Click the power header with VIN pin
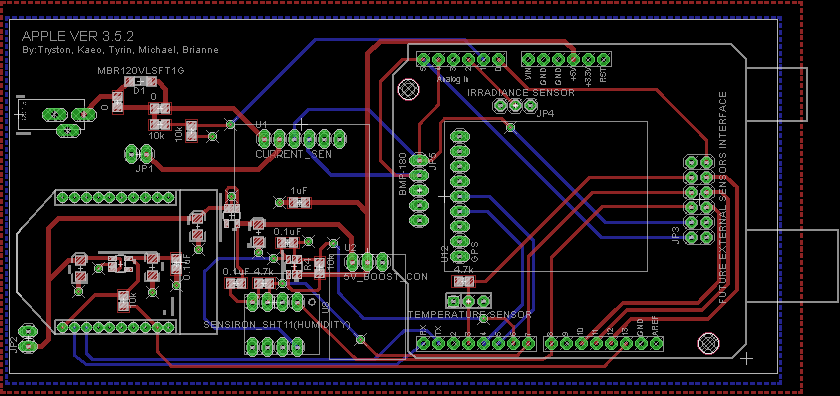The image size is (840, 396). pos(566,59)
